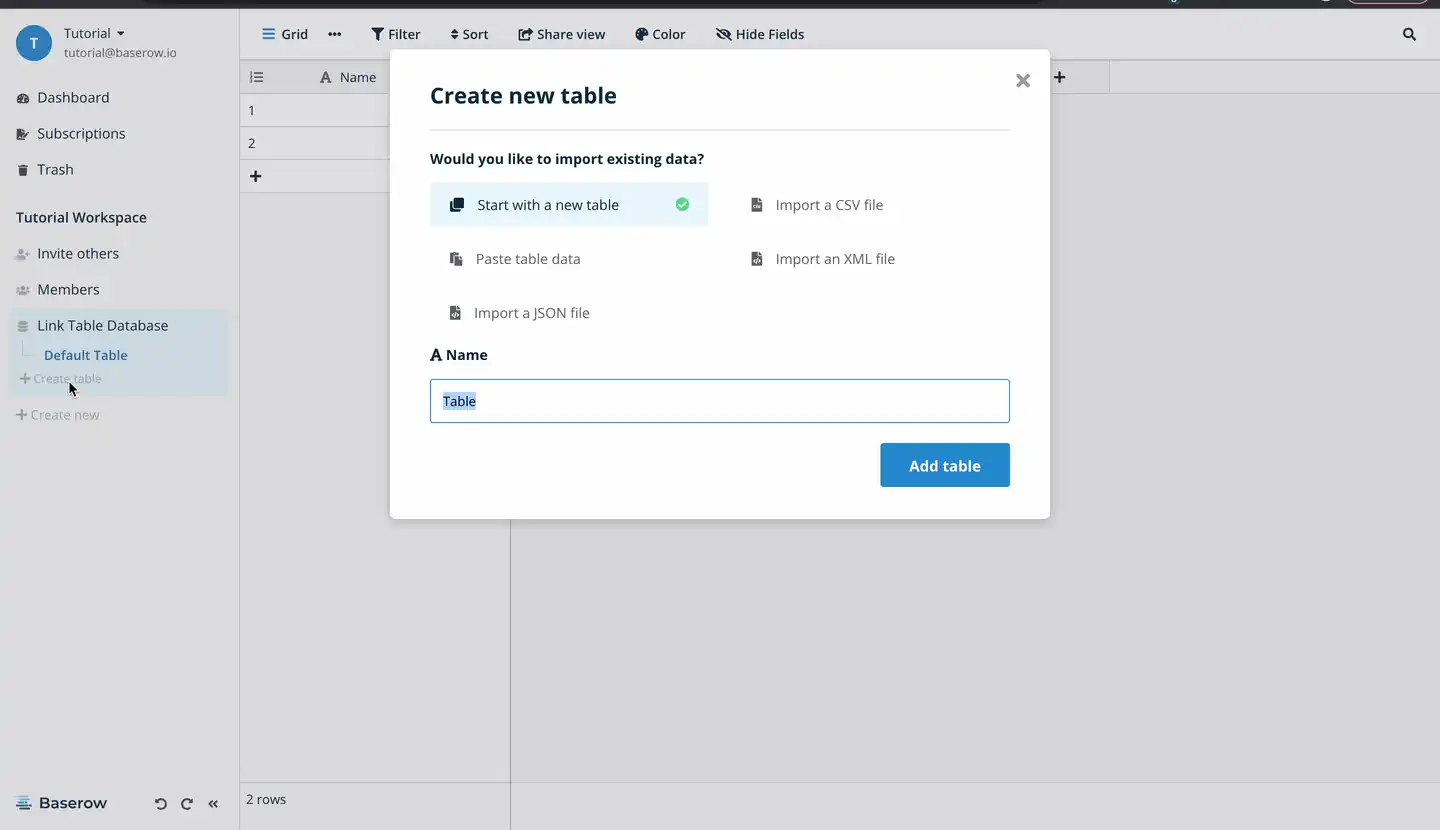This screenshot has width=1440, height=830.
Task: Open the Sort settings
Action: [x=469, y=33]
